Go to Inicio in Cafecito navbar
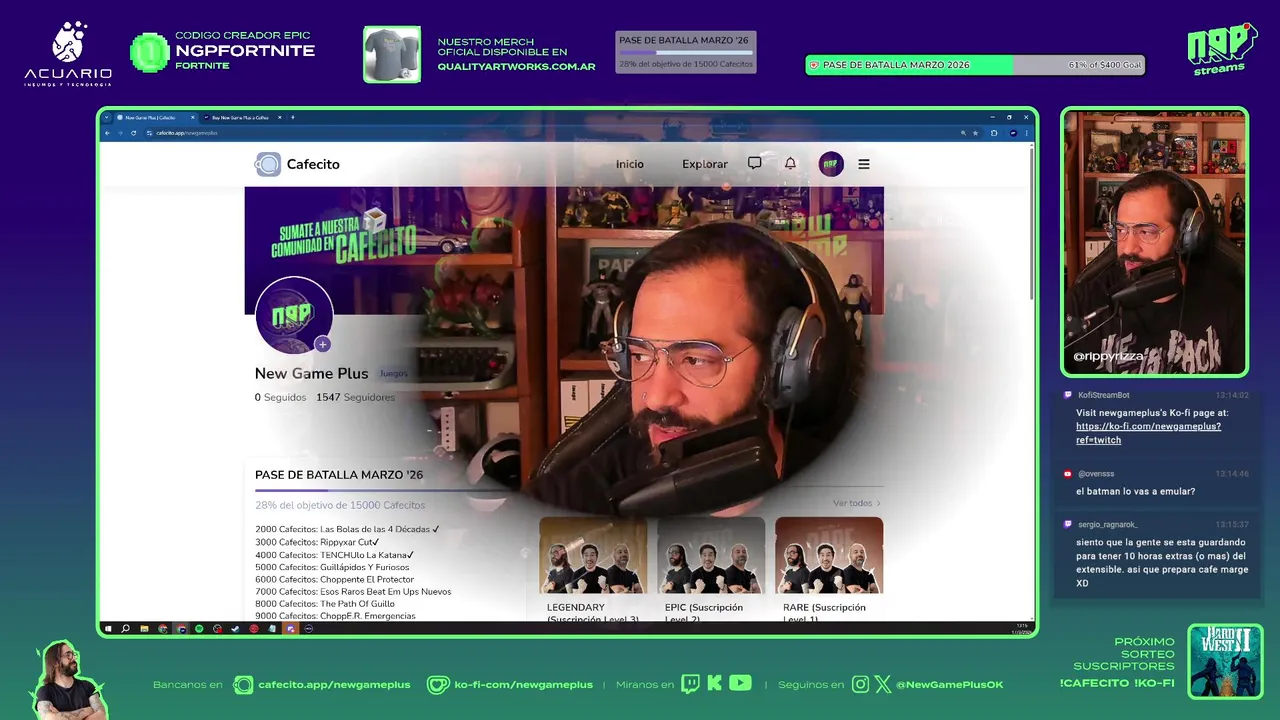Screen dimensions: 1280x720 (630, 164)
